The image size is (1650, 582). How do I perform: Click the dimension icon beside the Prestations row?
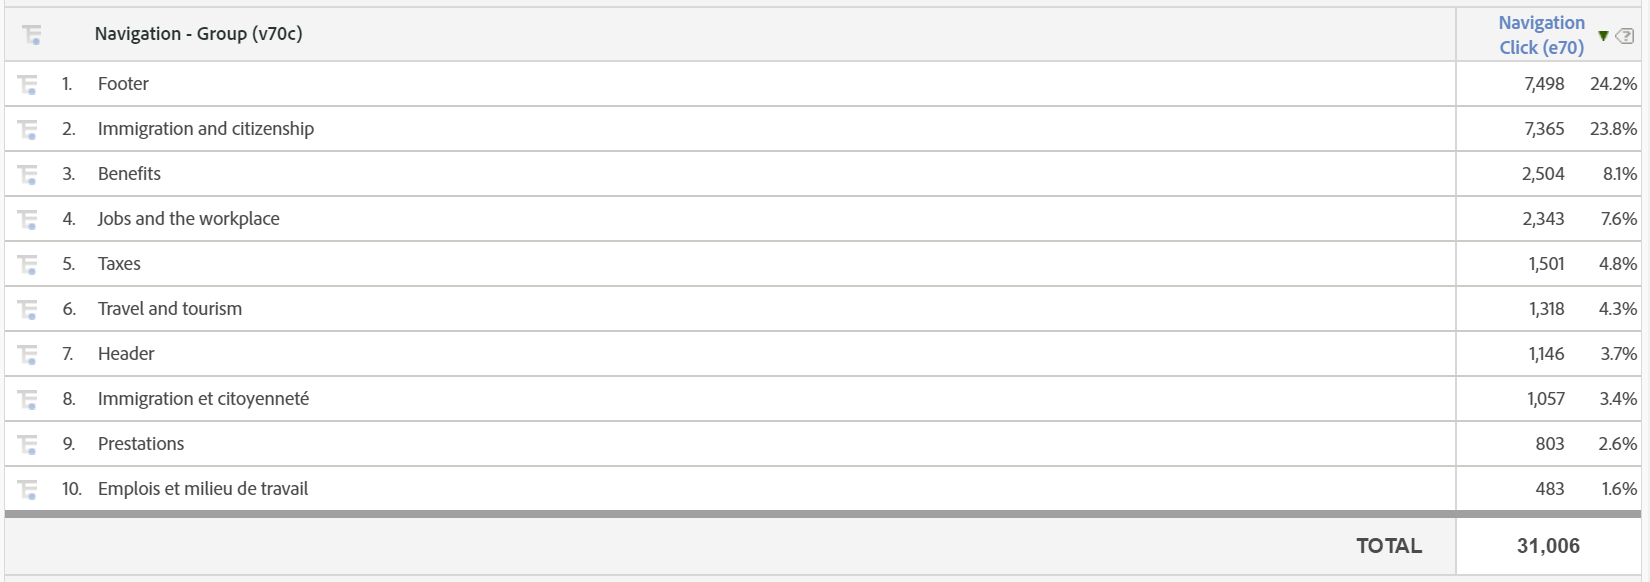pyautogui.click(x=30, y=443)
